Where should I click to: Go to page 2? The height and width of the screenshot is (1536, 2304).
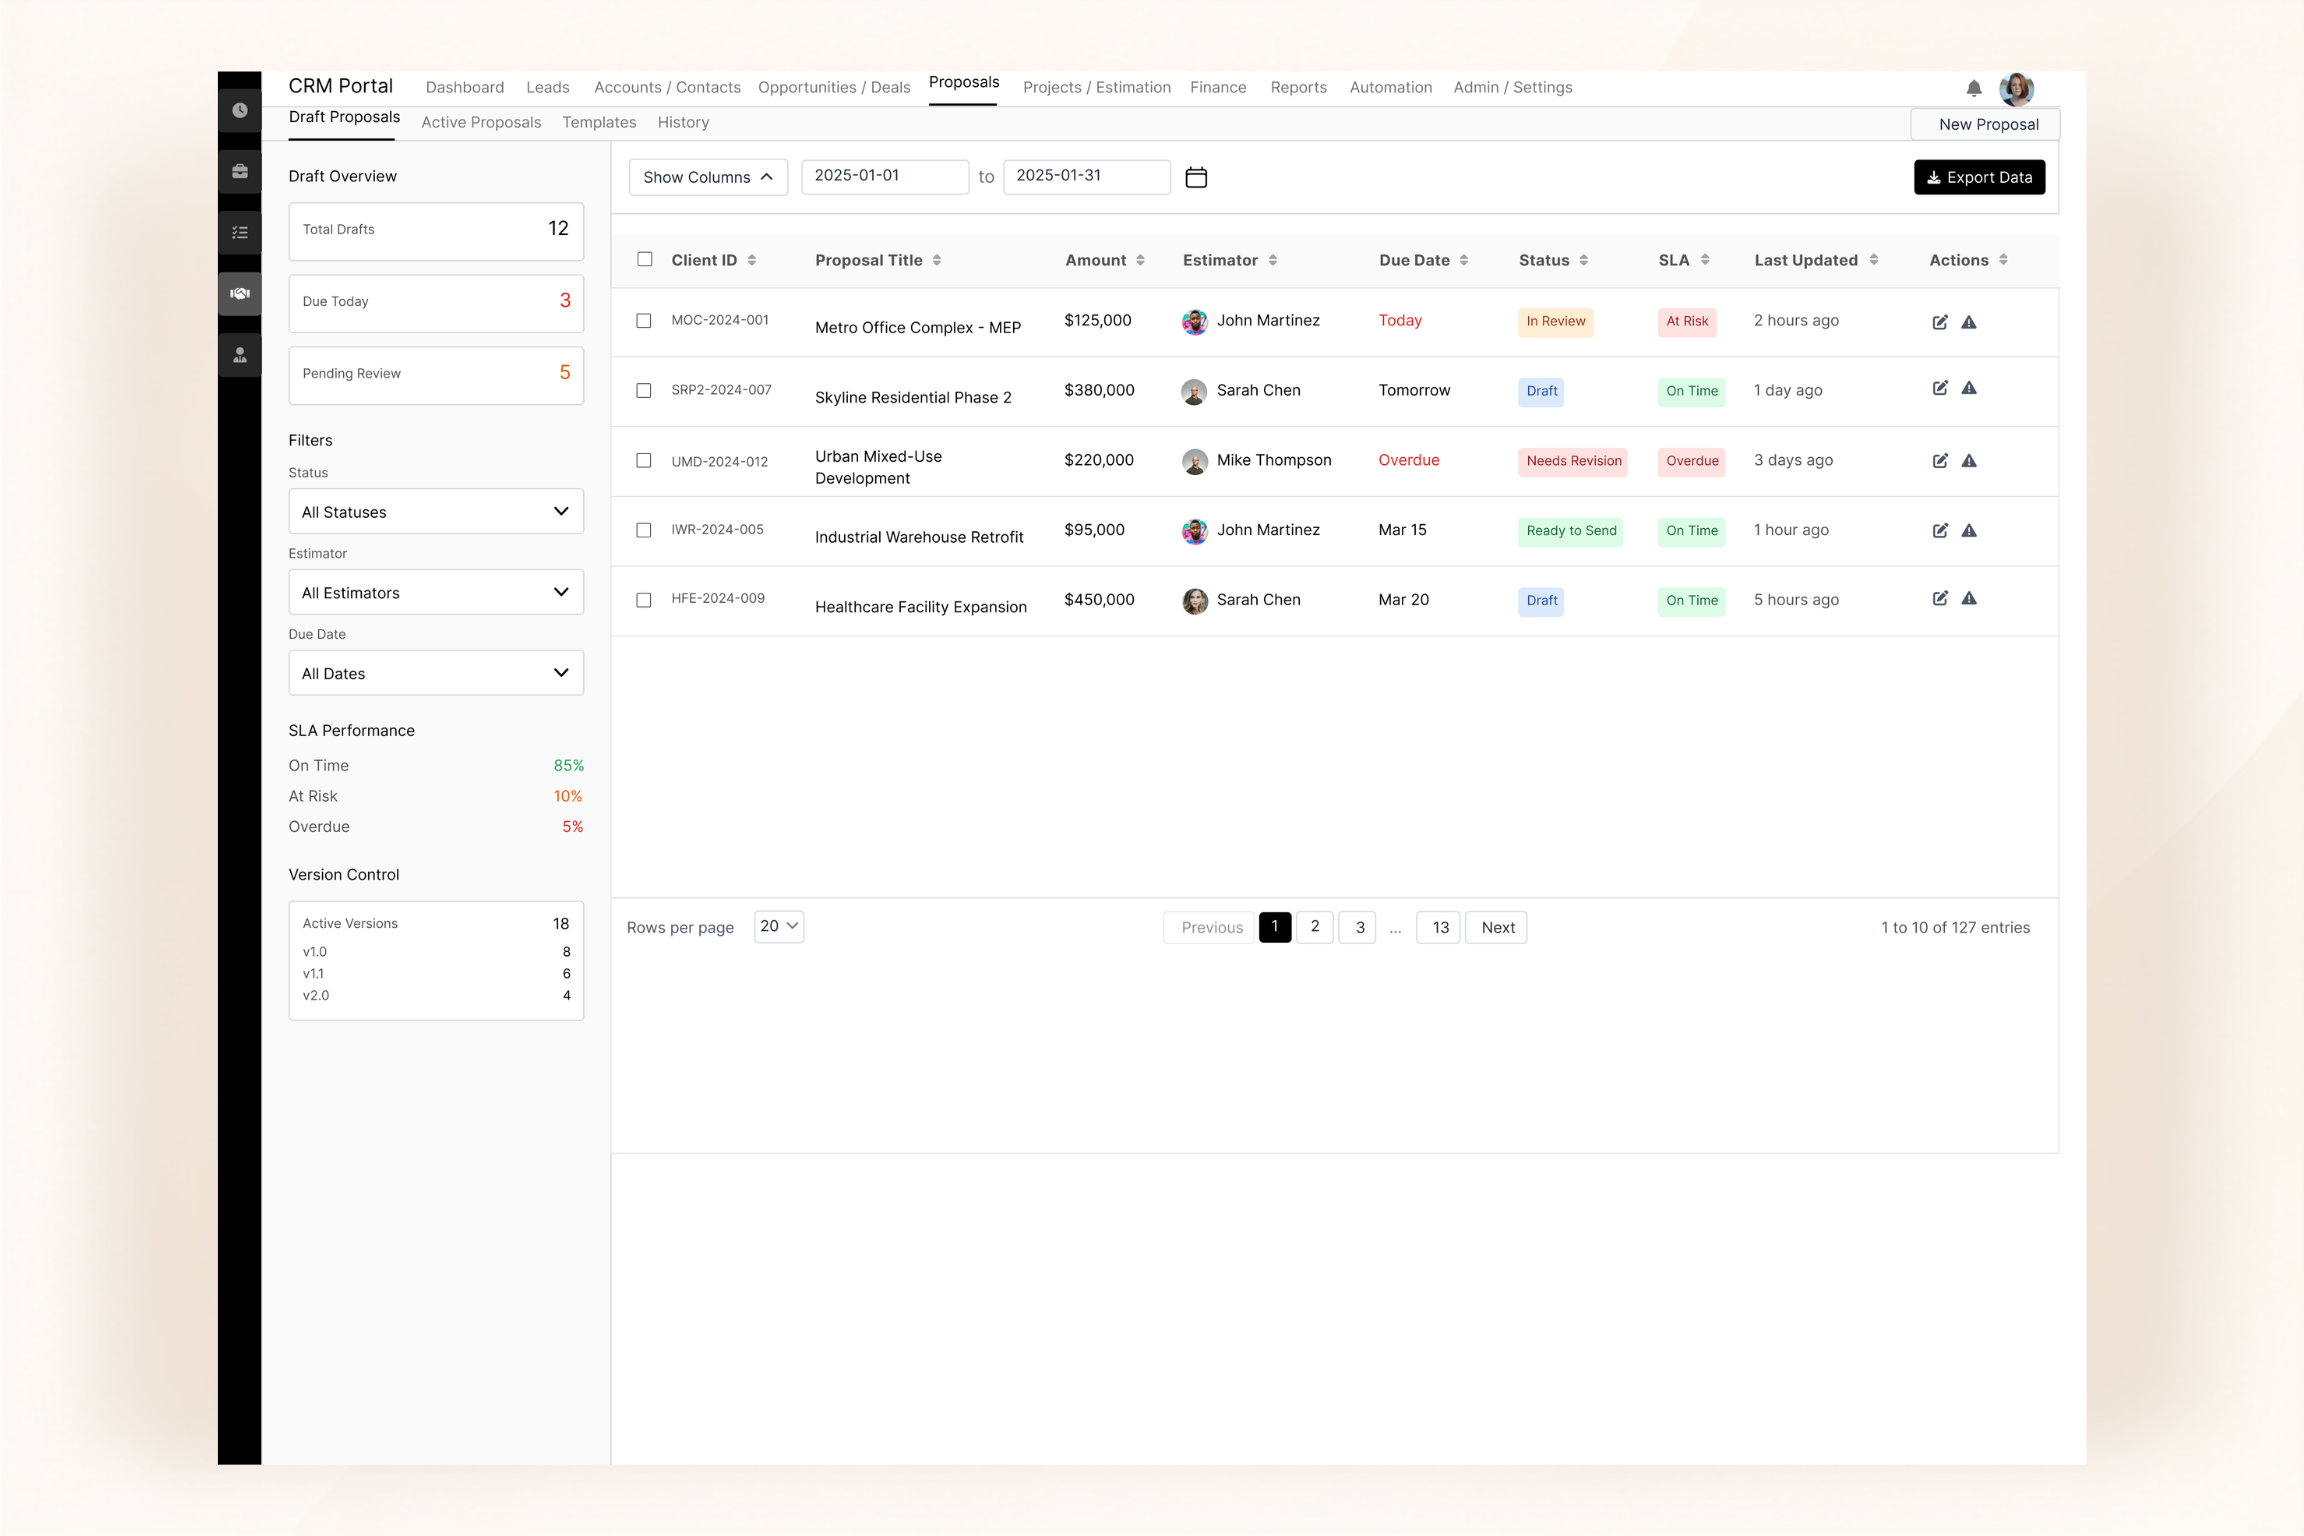(x=1315, y=927)
